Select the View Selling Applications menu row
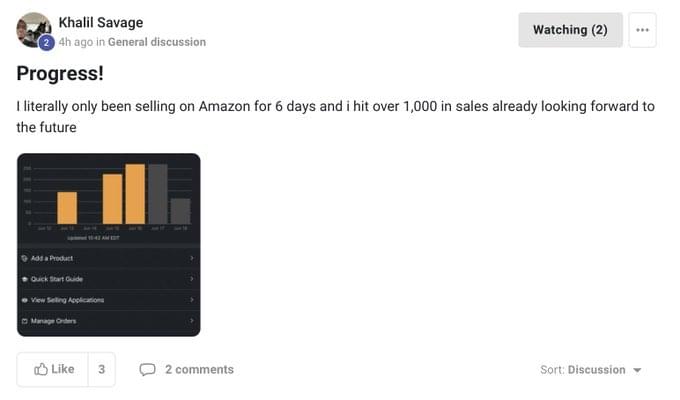This screenshot has width=680, height=400. click(x=108, y=300)
